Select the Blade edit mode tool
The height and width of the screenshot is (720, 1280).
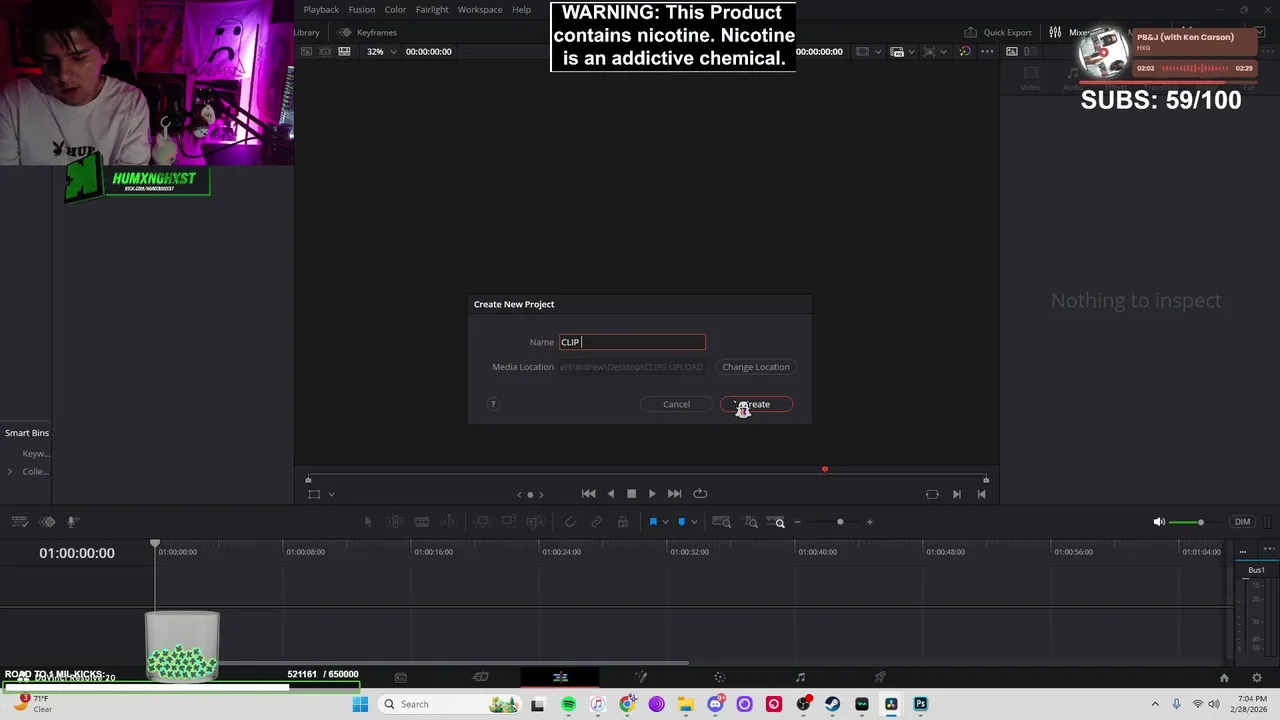click(422, 522)
